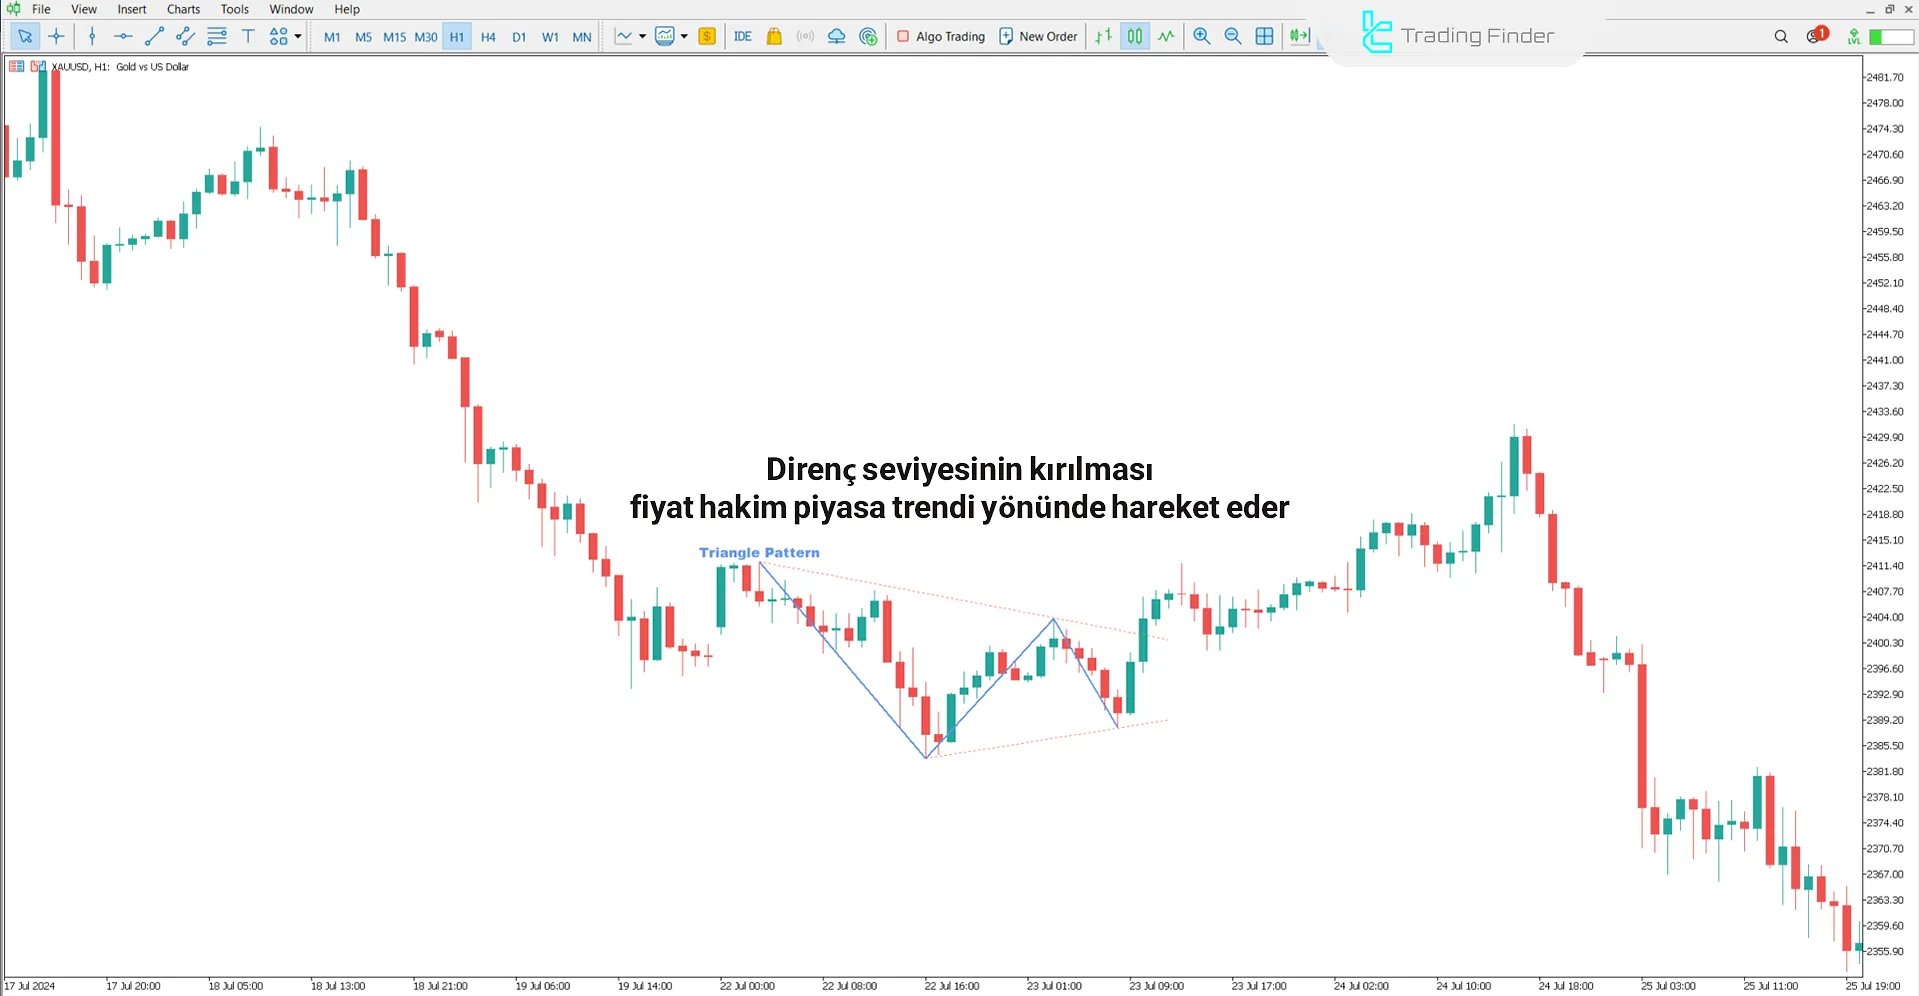Select the Text annotation tool
The width and height of the screenshot is (1919, 996).
[248, 36]
